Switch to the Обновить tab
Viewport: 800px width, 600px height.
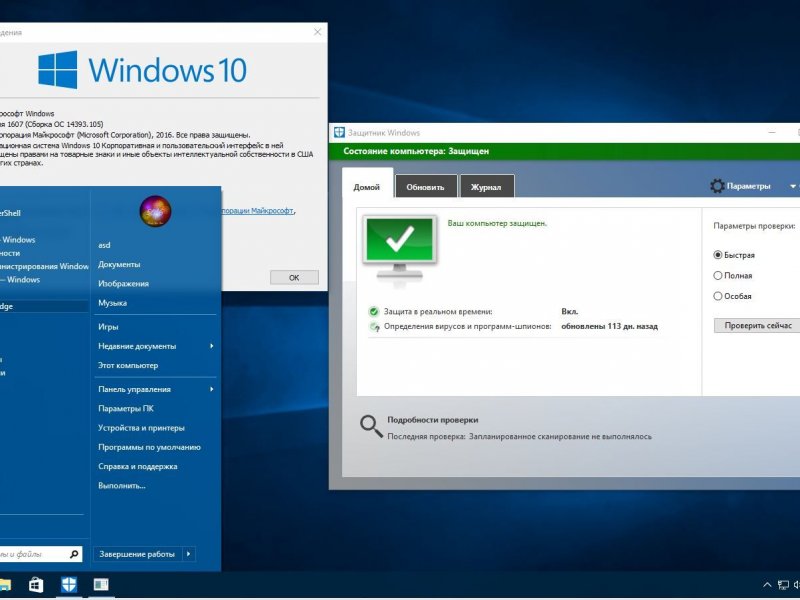426,187
